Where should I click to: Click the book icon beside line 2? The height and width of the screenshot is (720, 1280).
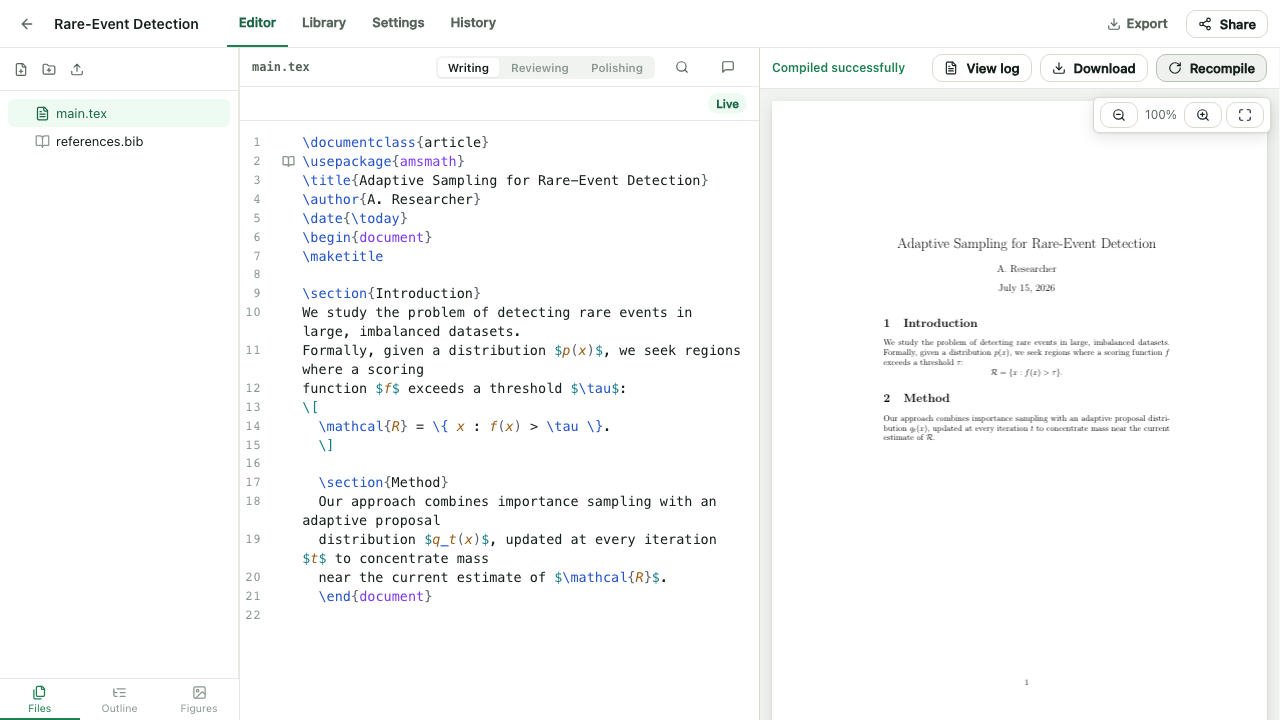[x=288, y=161]
